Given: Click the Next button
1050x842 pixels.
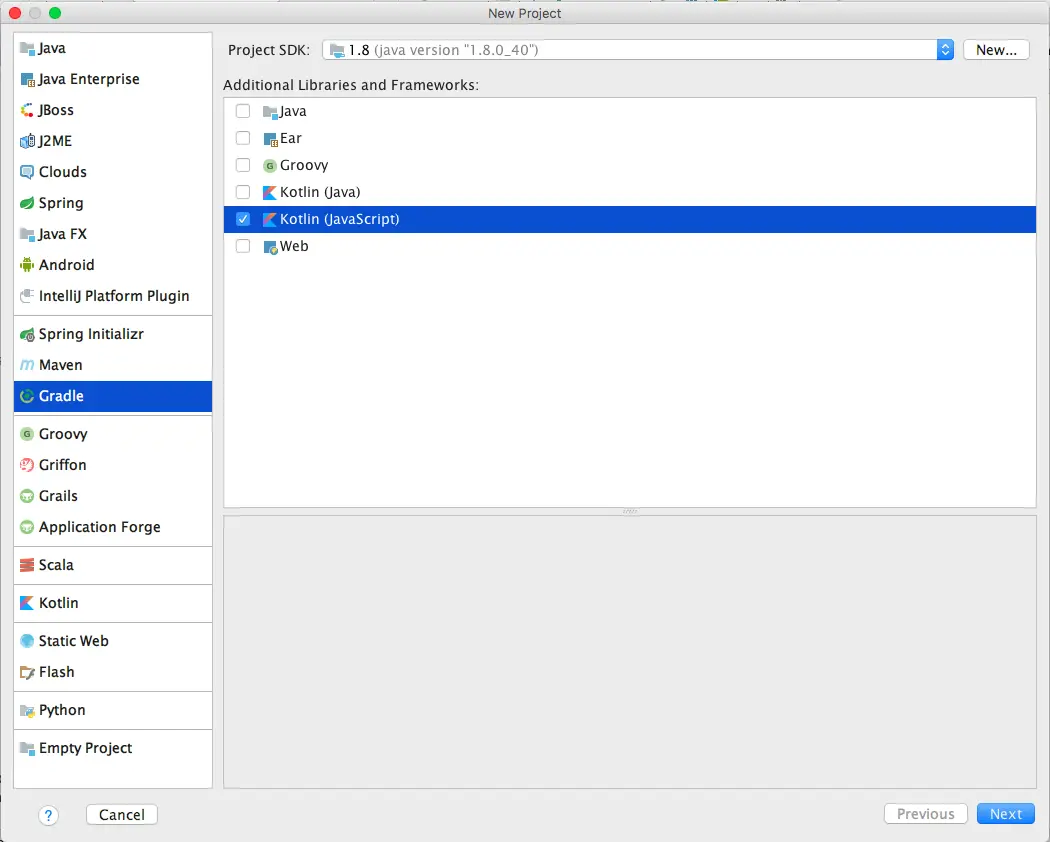Looking at the screenshot, I should [x=1005, y=814].
